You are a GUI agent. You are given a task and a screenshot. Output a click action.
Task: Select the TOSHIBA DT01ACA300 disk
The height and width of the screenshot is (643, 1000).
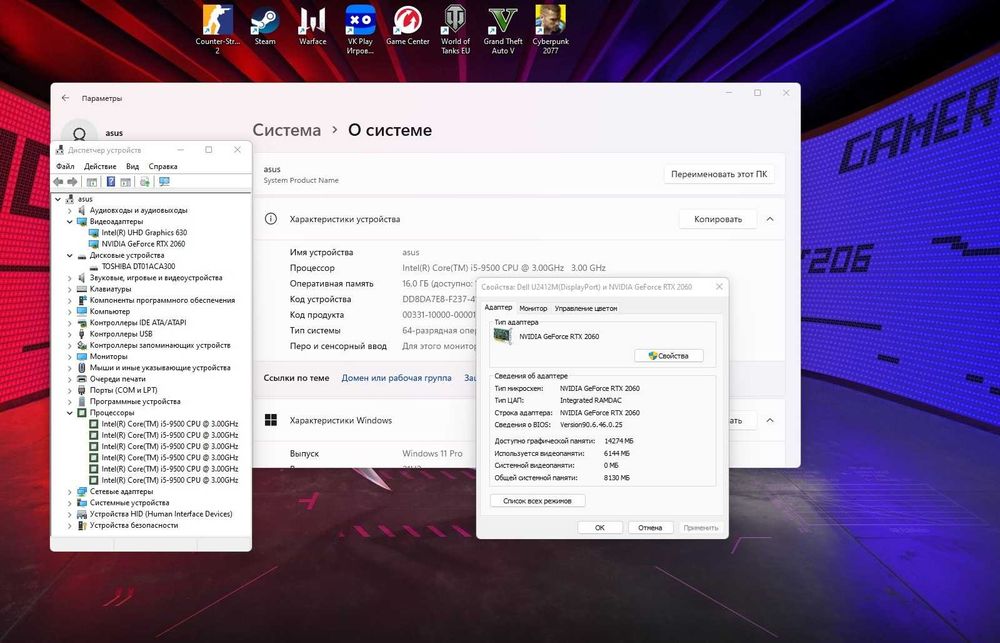(x=138, y=267)
